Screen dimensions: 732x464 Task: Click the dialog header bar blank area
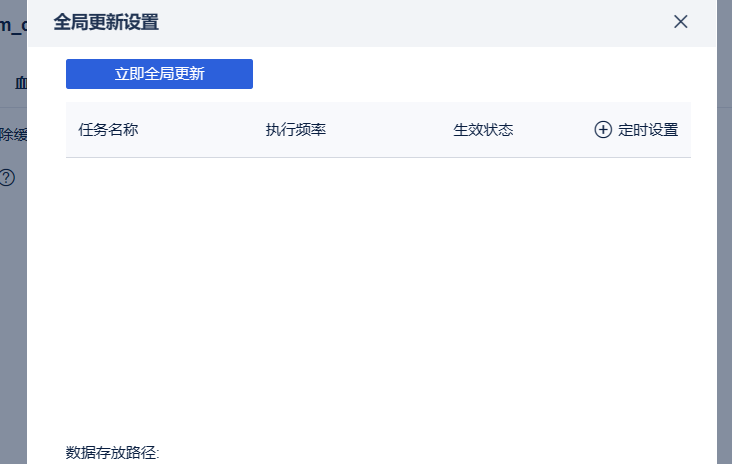coord(415,22)
